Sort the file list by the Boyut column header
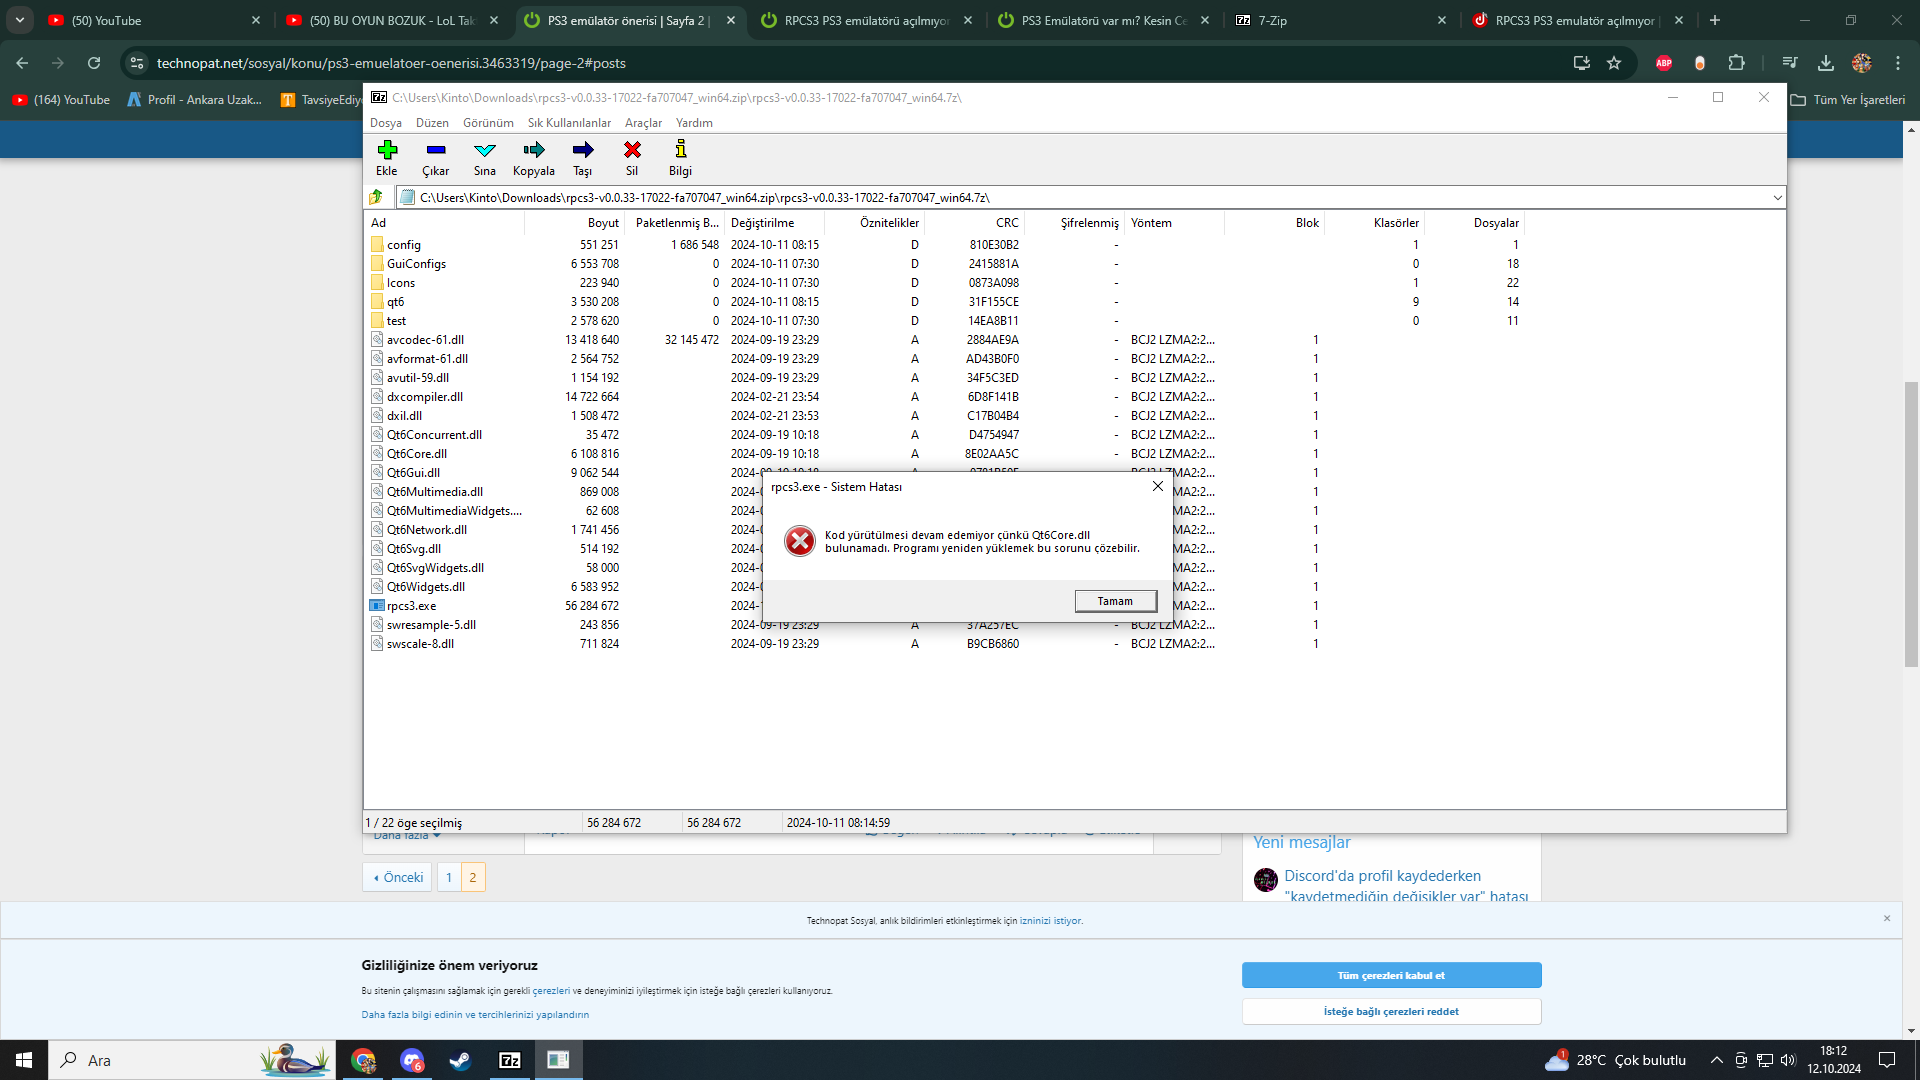This screenshot has width=1920, height=1080. (602, 223)
